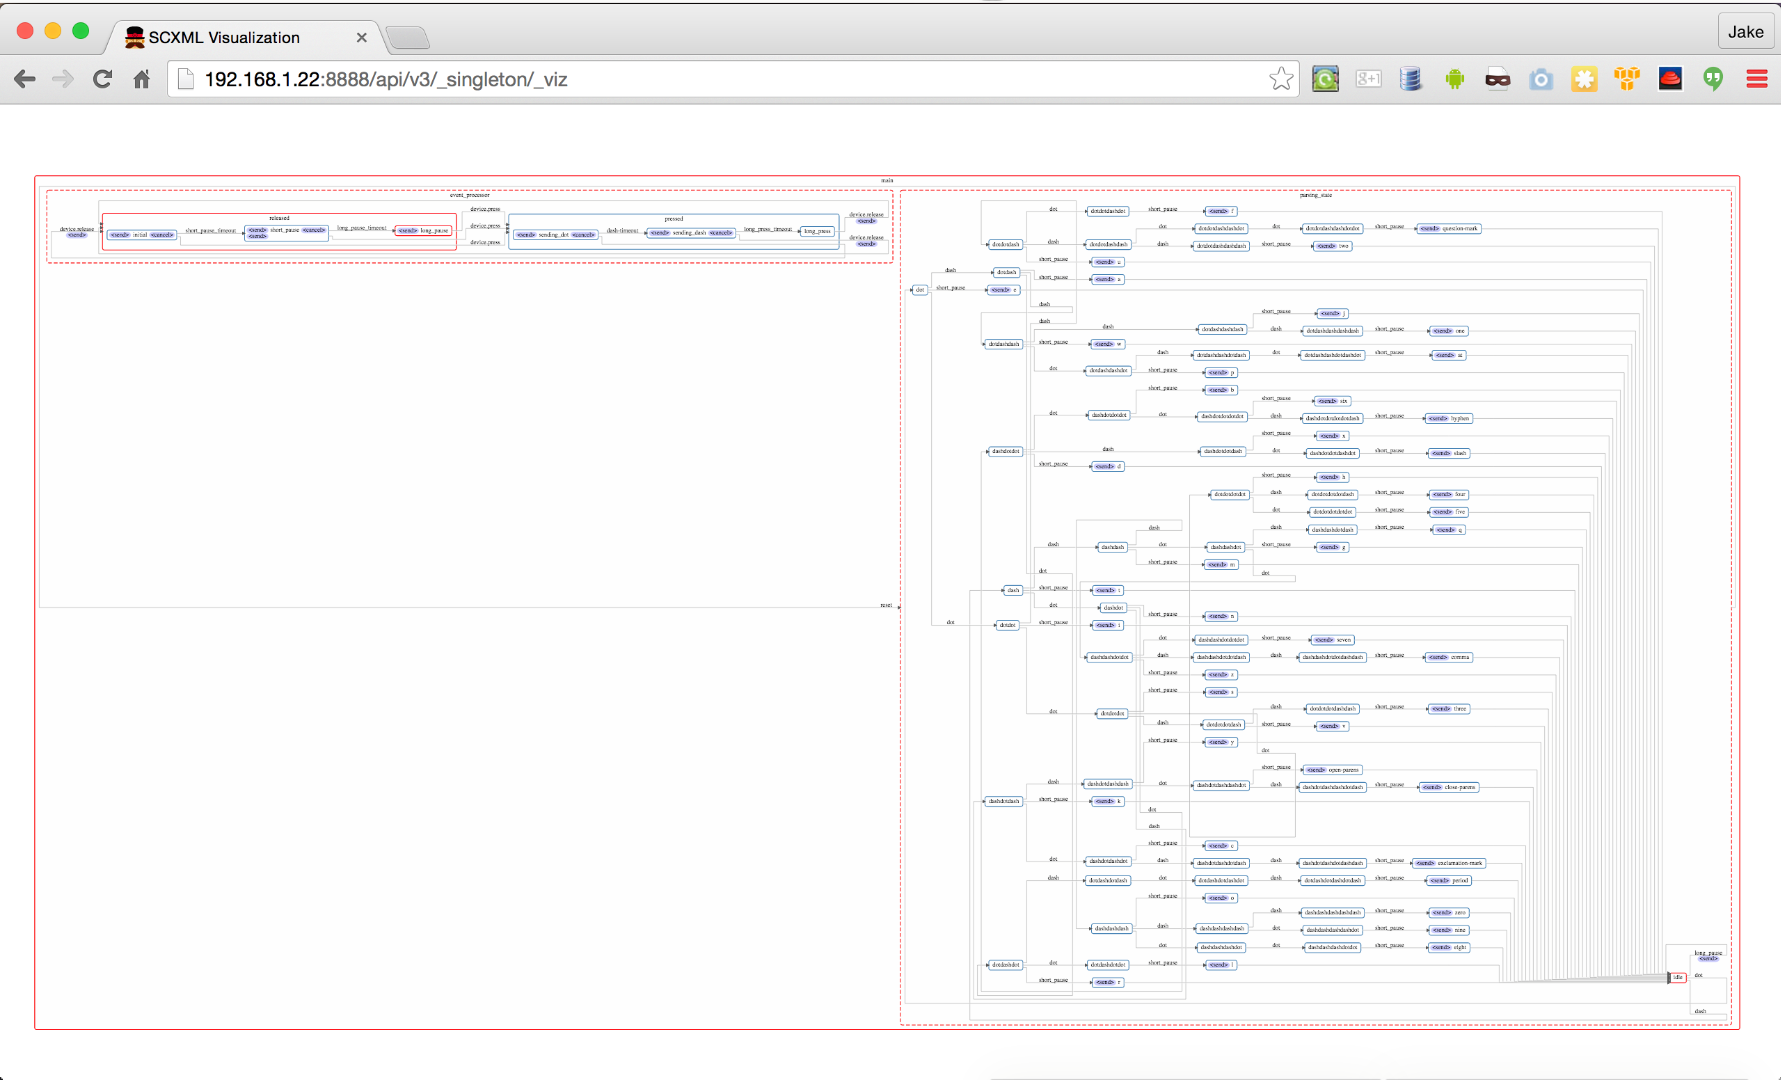The image size is (1781, 1080).
Task: Click the green refresh extension icon
Action: (x=1325, y=79)
